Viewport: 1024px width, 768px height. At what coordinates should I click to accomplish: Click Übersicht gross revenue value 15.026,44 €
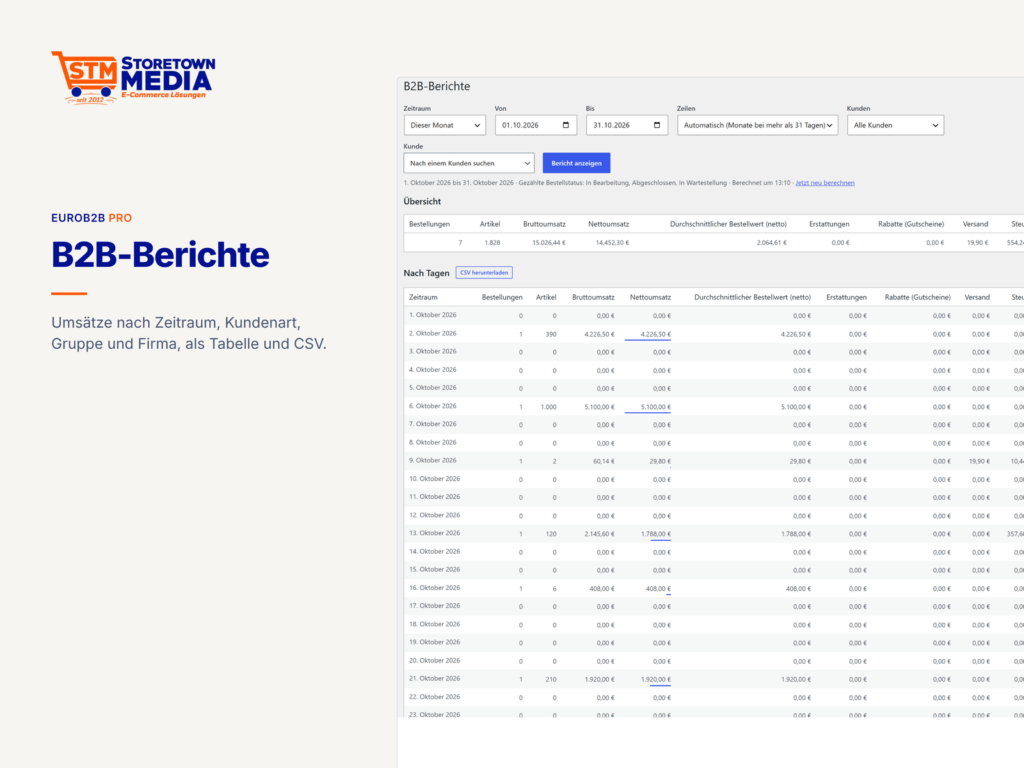(549, 243)
